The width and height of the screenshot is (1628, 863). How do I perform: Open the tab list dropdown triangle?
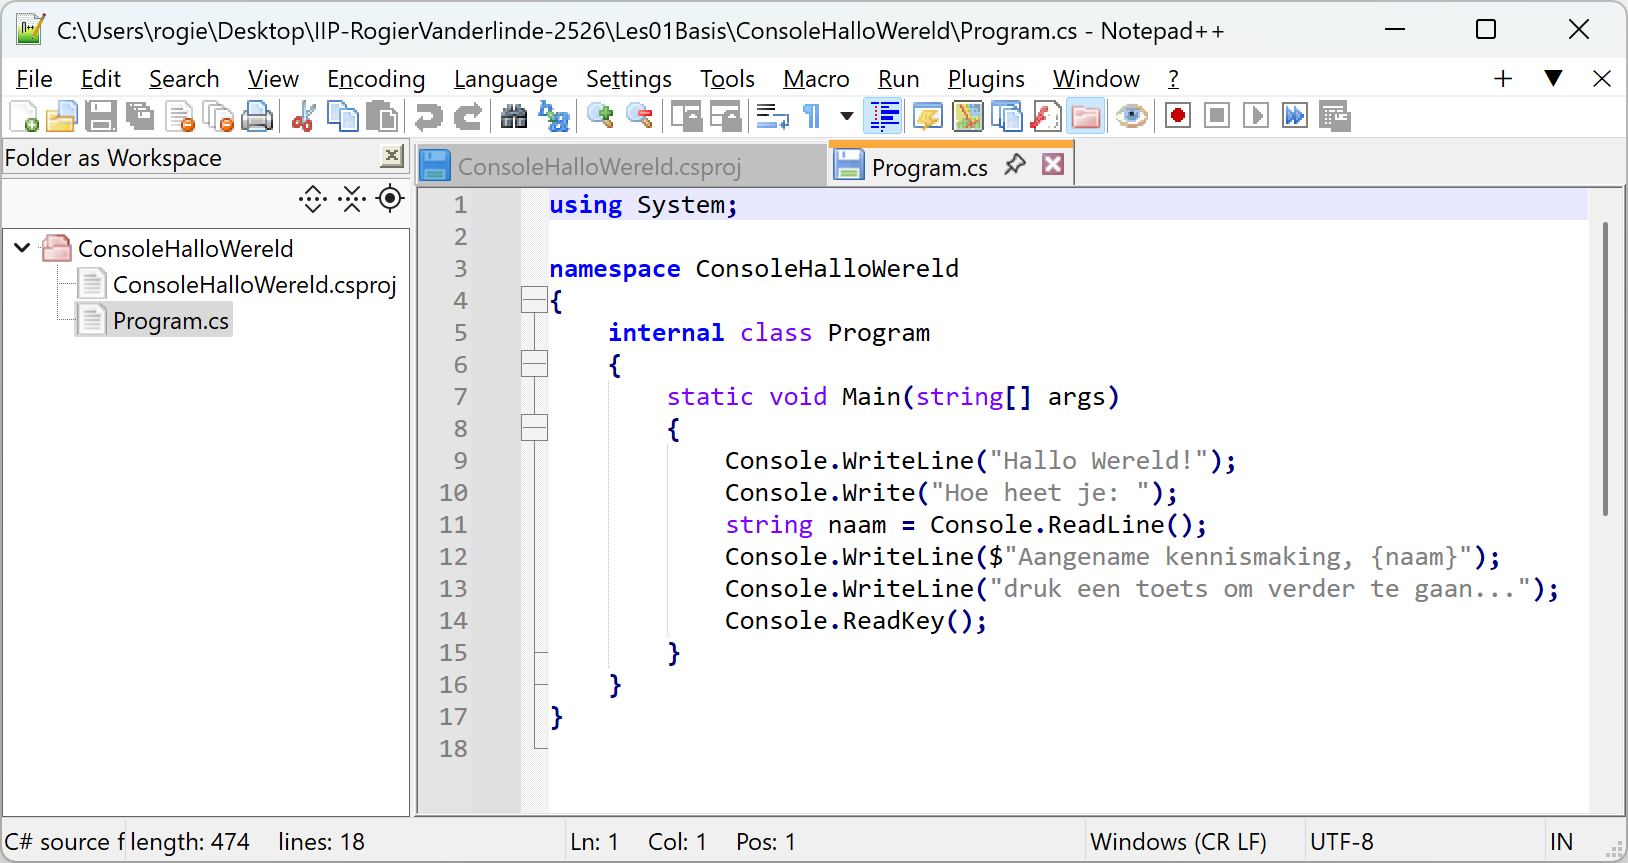tap(1553, 78)
